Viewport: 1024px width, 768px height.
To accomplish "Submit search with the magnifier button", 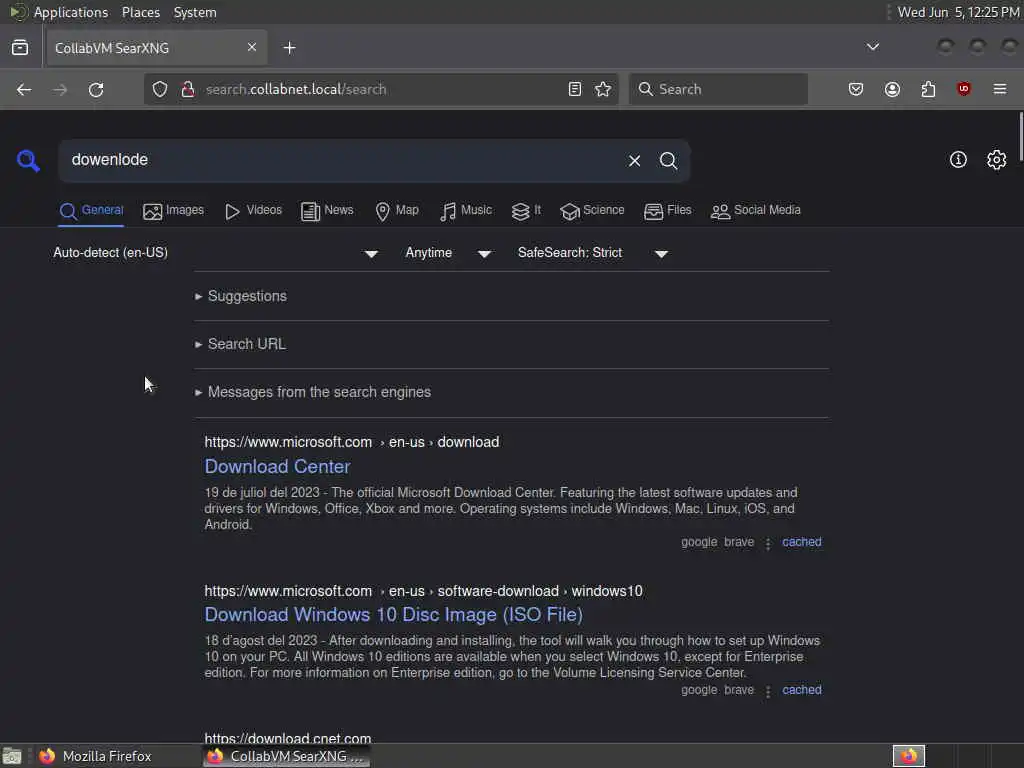I will (x=668, y=161).
